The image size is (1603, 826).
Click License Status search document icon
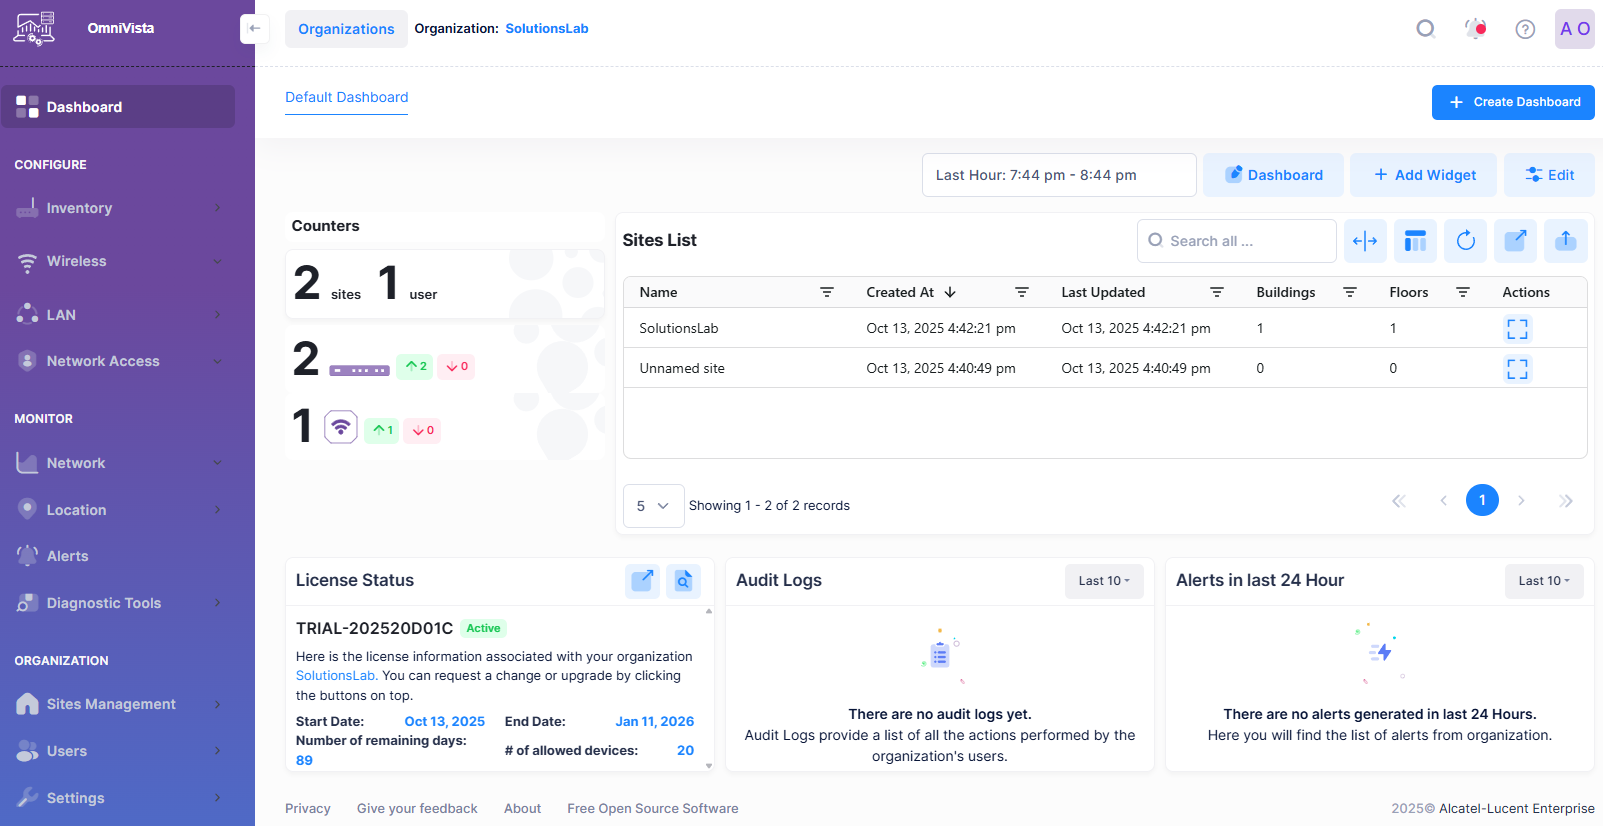(x=683, y=581)
